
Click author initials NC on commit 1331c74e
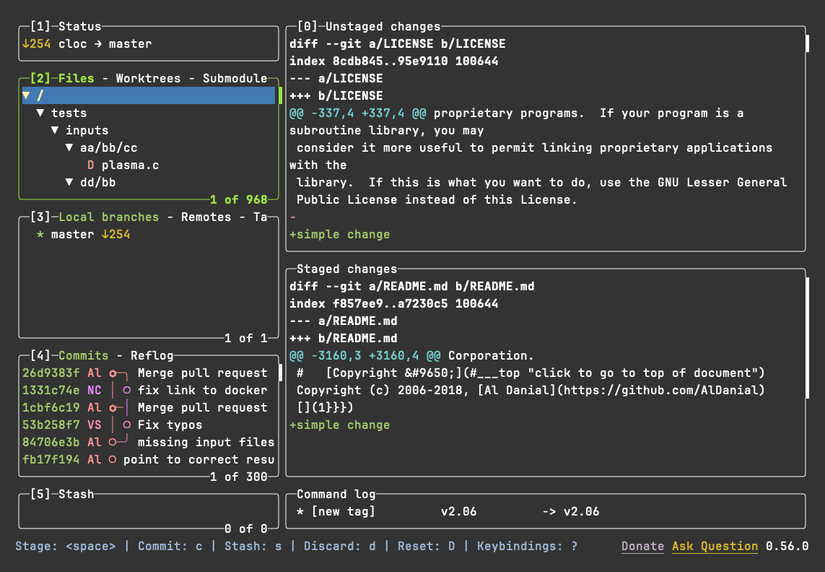(94, 390)
